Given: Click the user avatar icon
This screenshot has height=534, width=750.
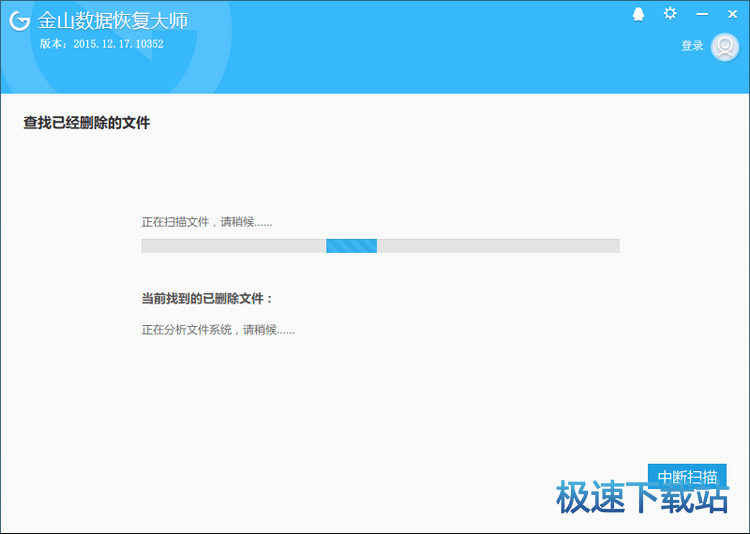Looking at the screenshot, I should pyautogui.click(x=725, y=47).
